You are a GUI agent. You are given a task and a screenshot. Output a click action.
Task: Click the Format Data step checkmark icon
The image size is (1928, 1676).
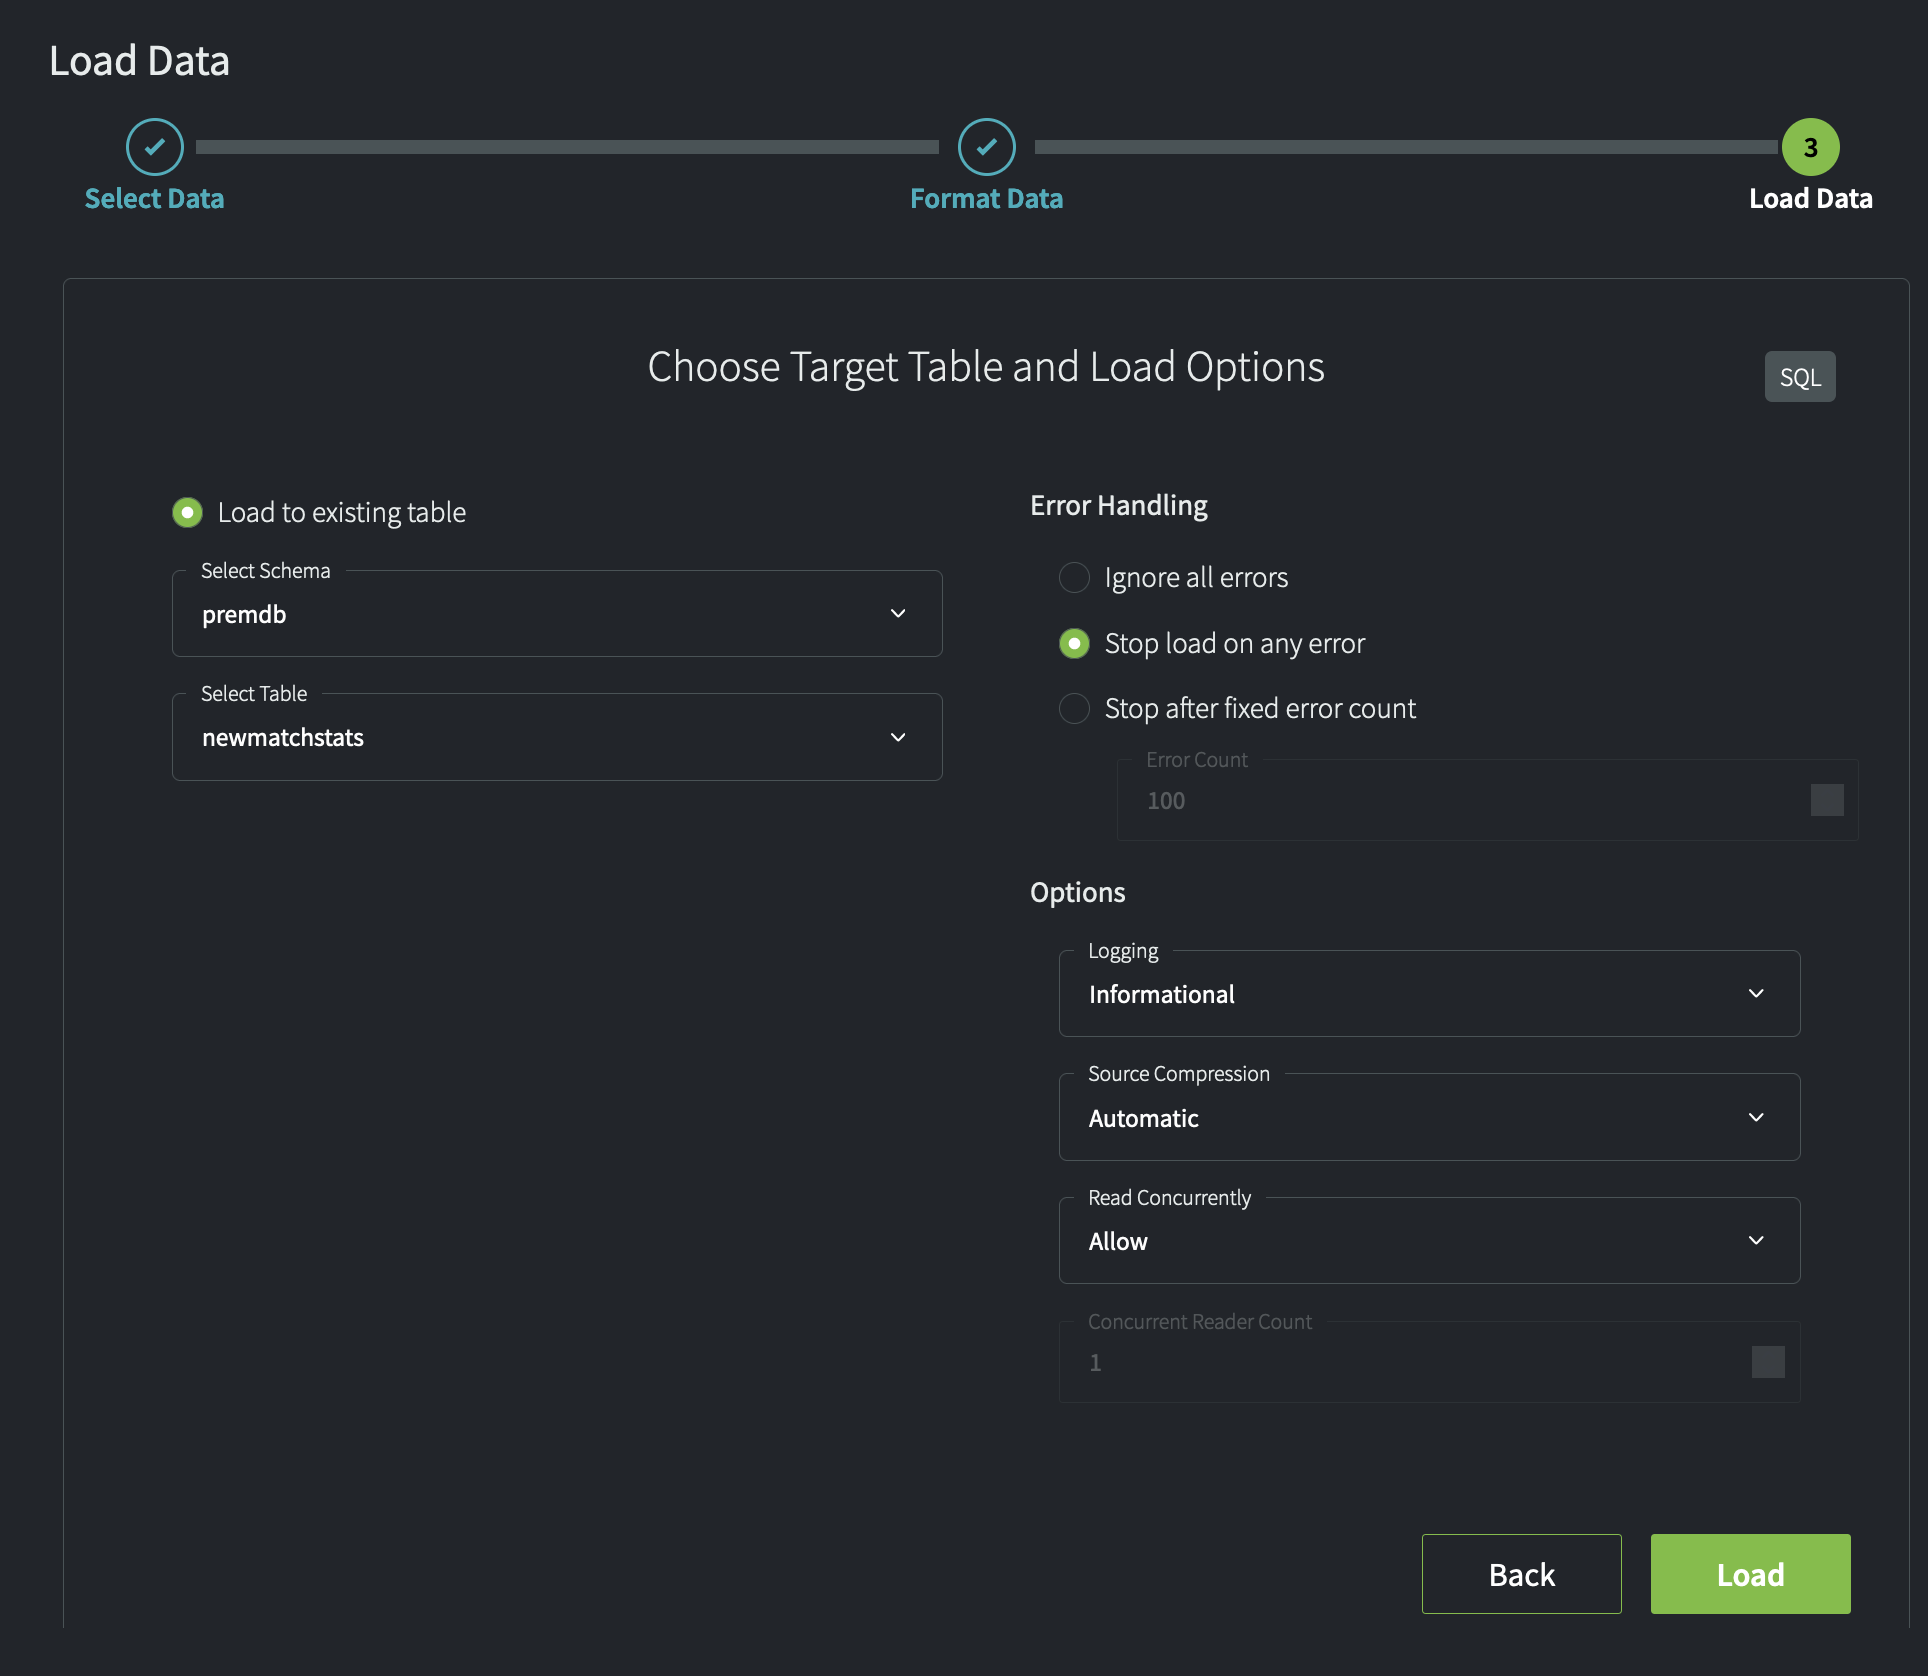point(986,147)
